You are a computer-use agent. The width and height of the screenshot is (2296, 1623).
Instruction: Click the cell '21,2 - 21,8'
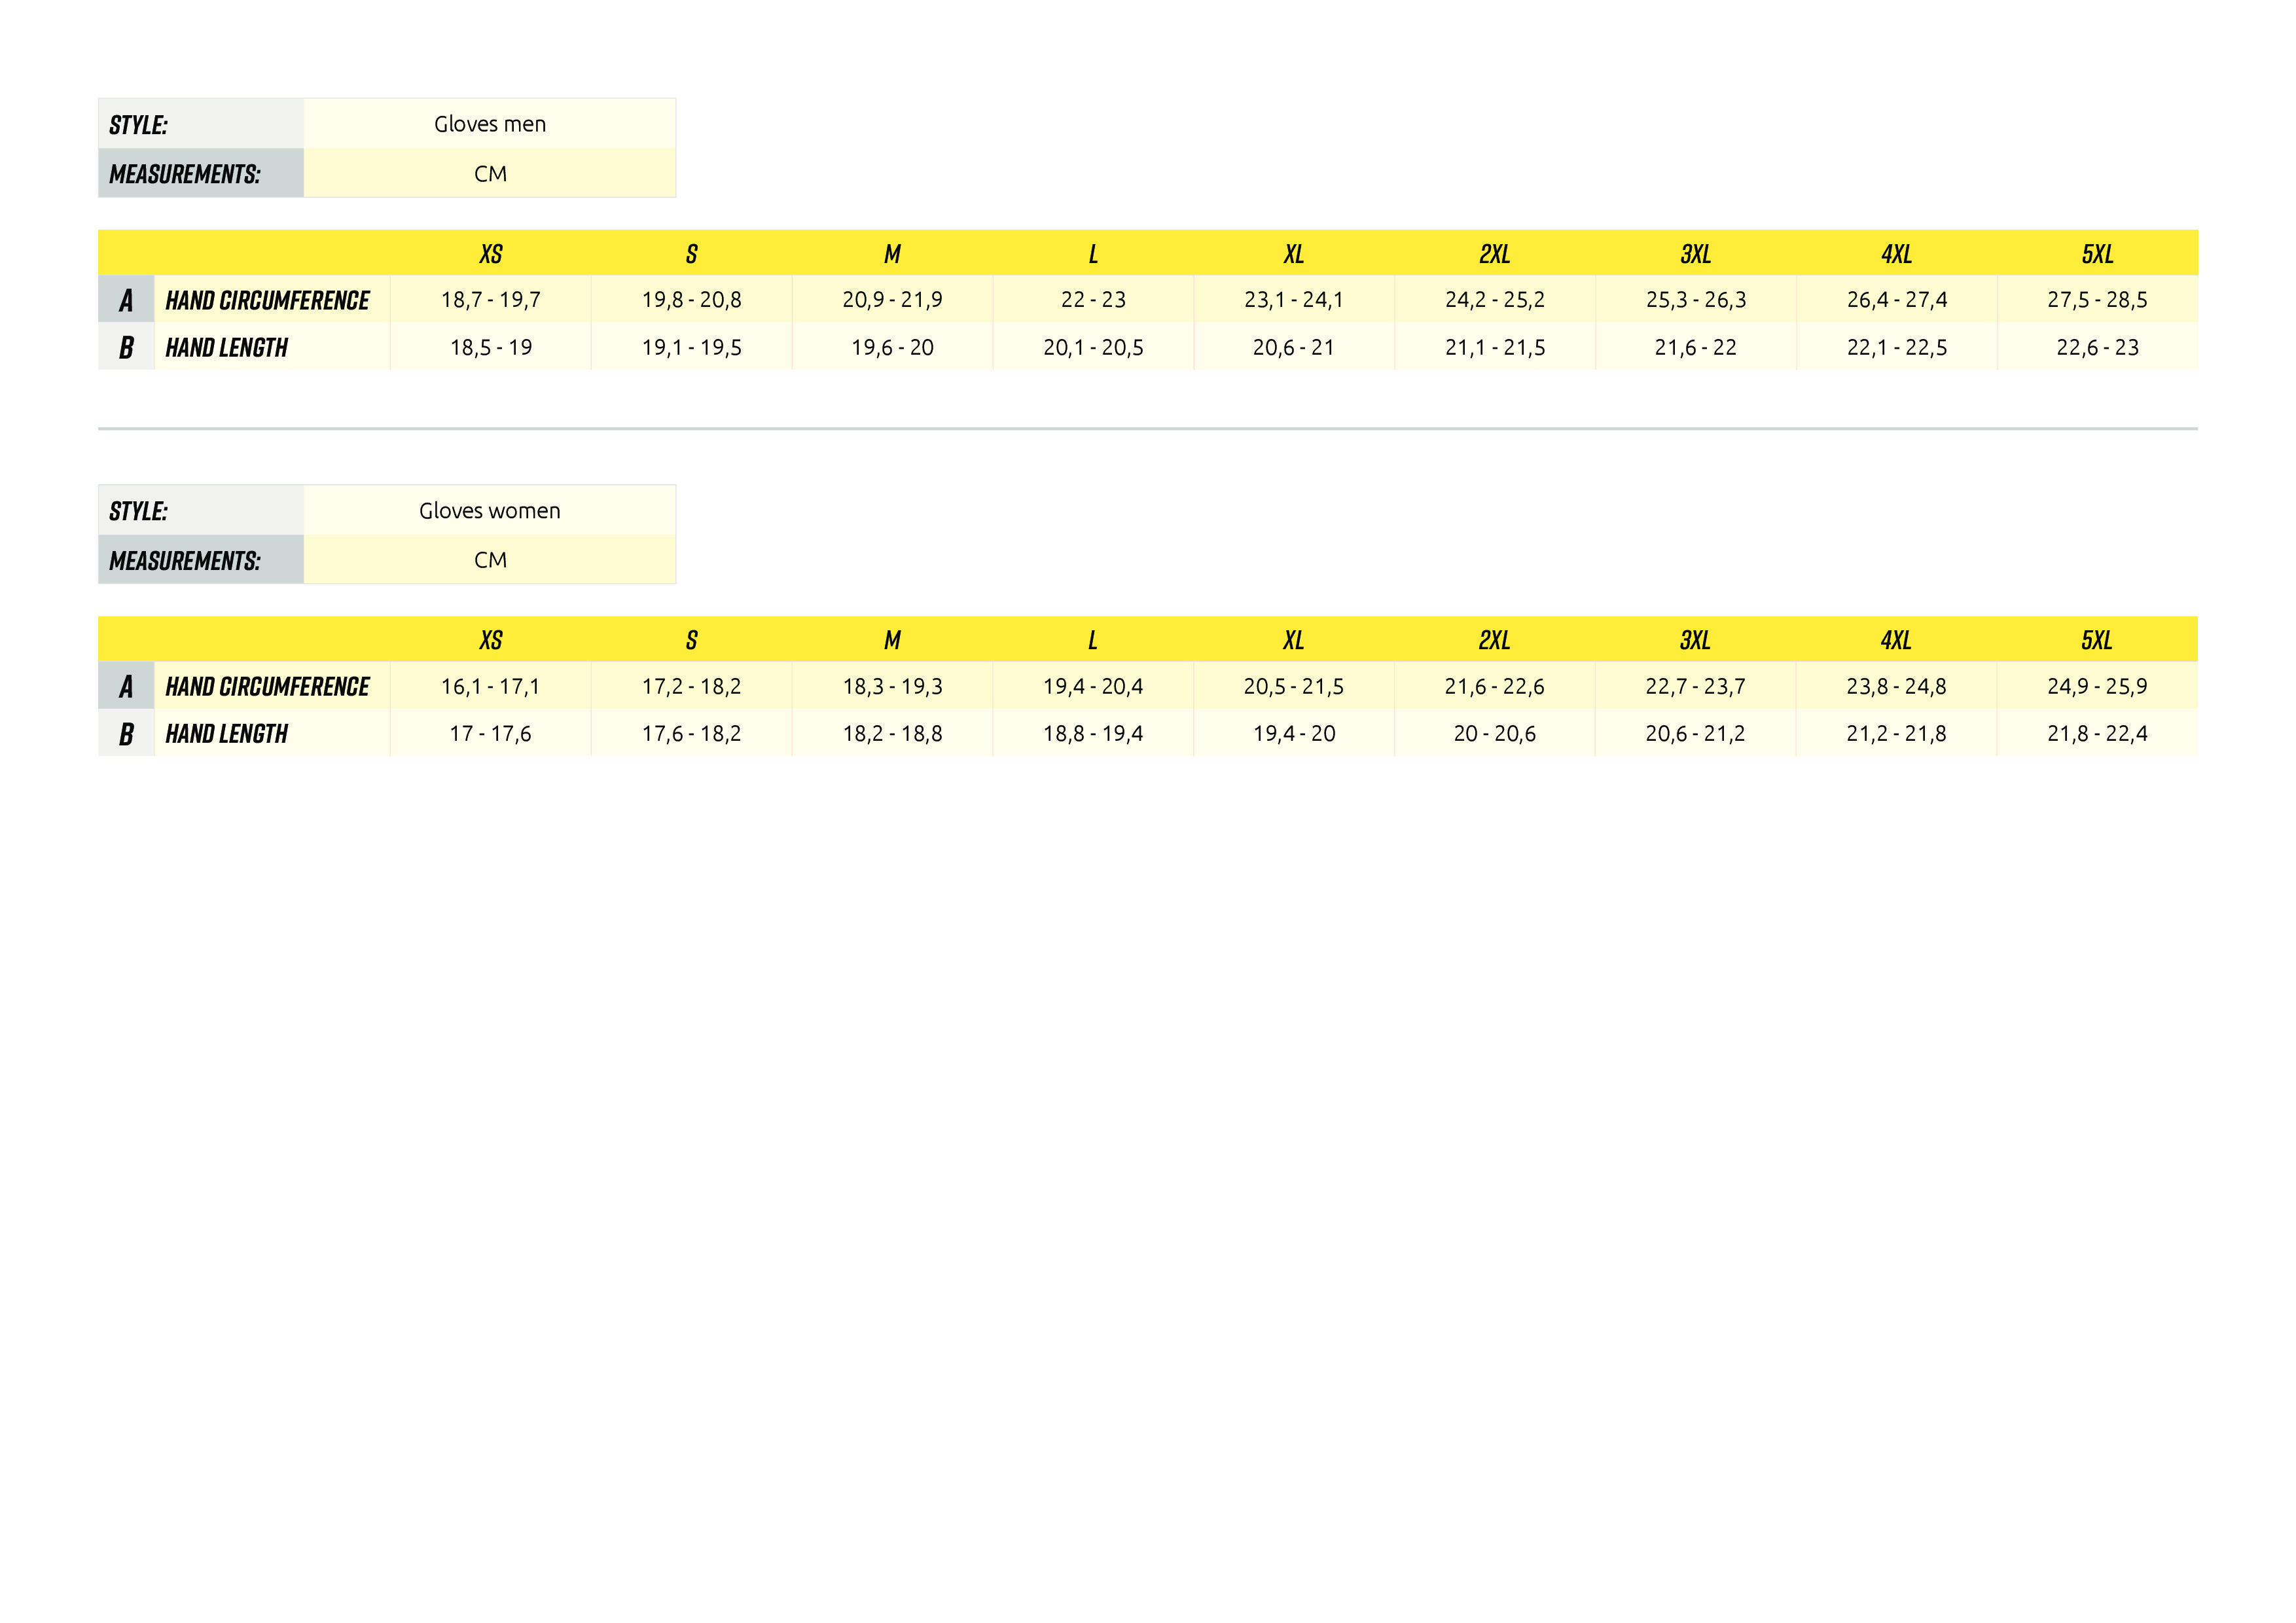tap(1897, 733)
